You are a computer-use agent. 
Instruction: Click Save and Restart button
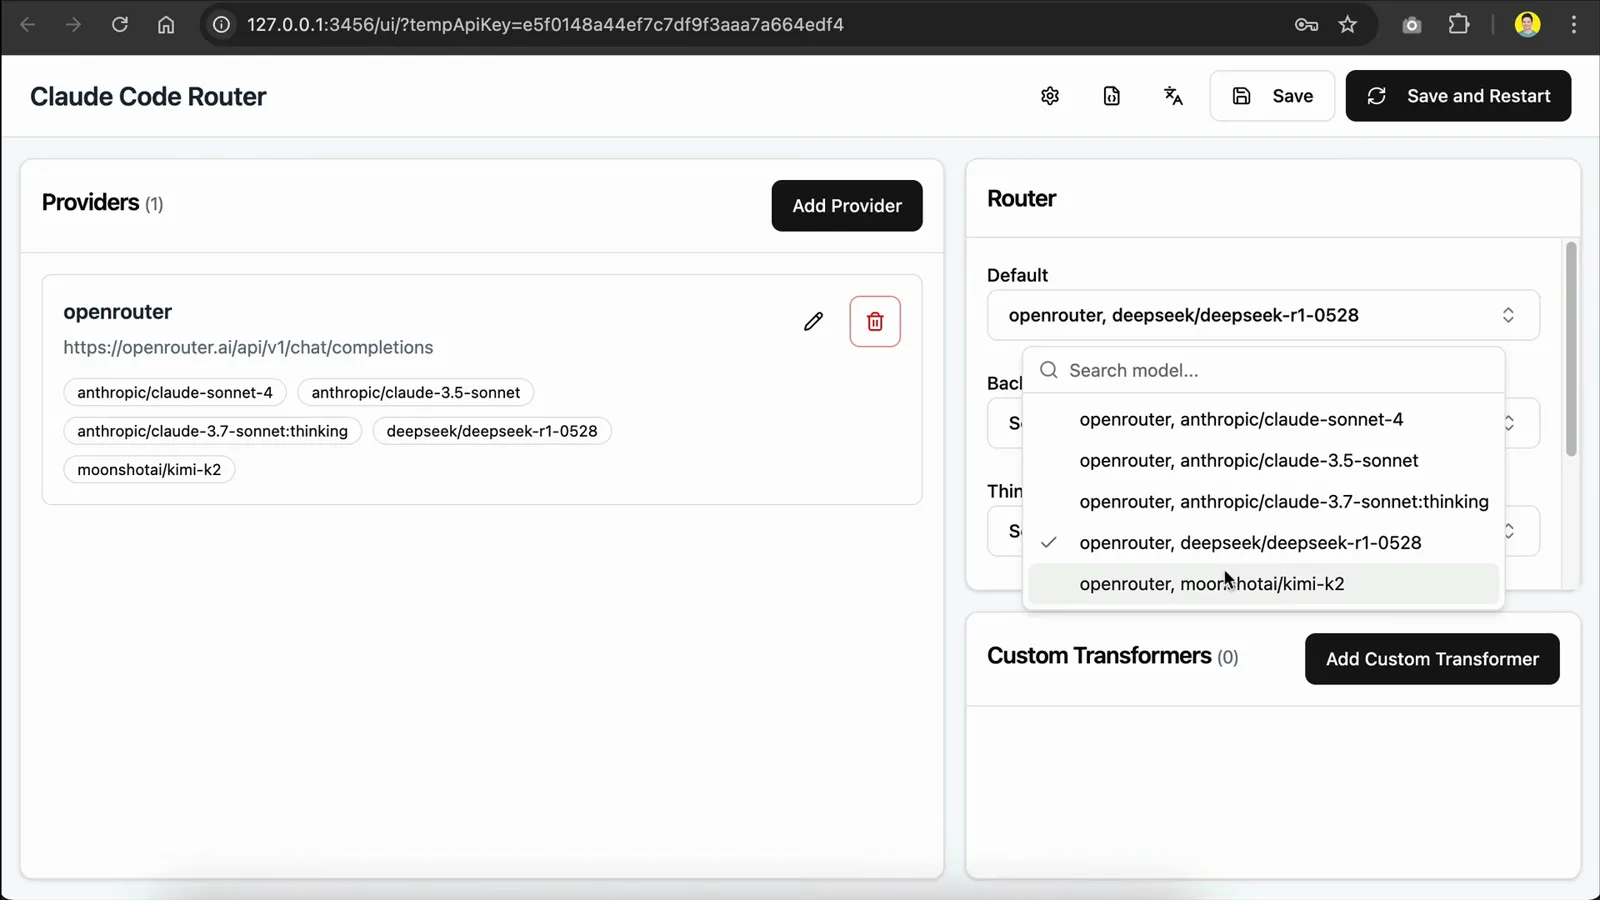1458,96
